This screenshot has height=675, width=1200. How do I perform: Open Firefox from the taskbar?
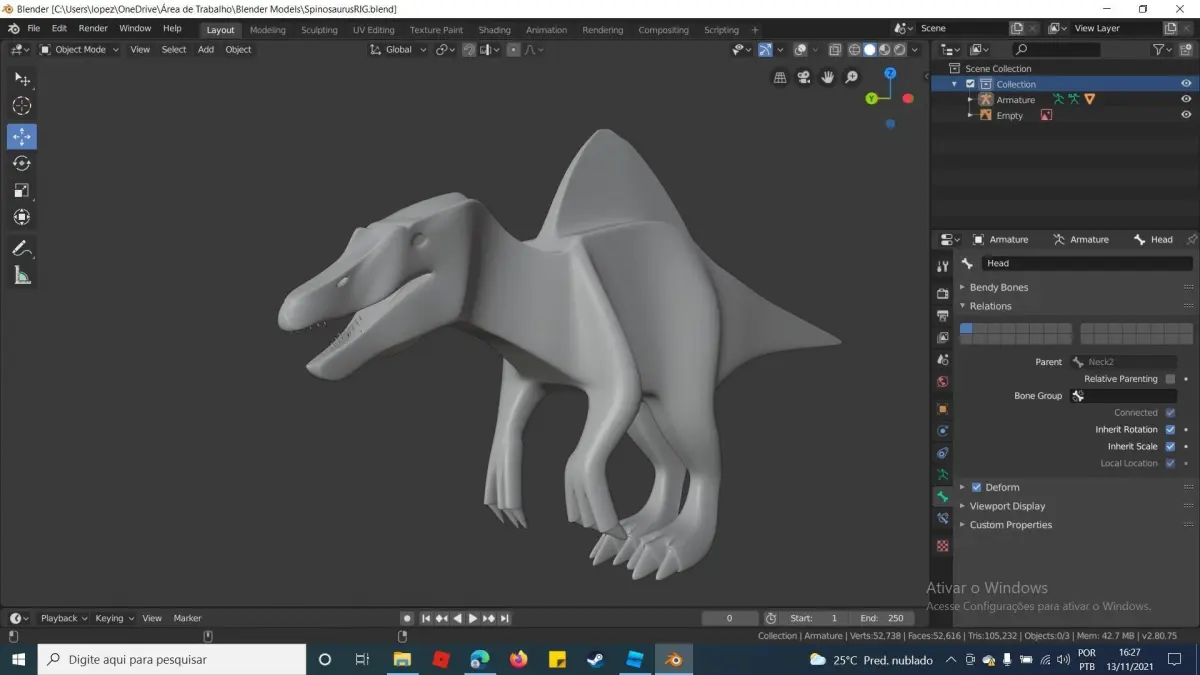click(x=518, y=660)
